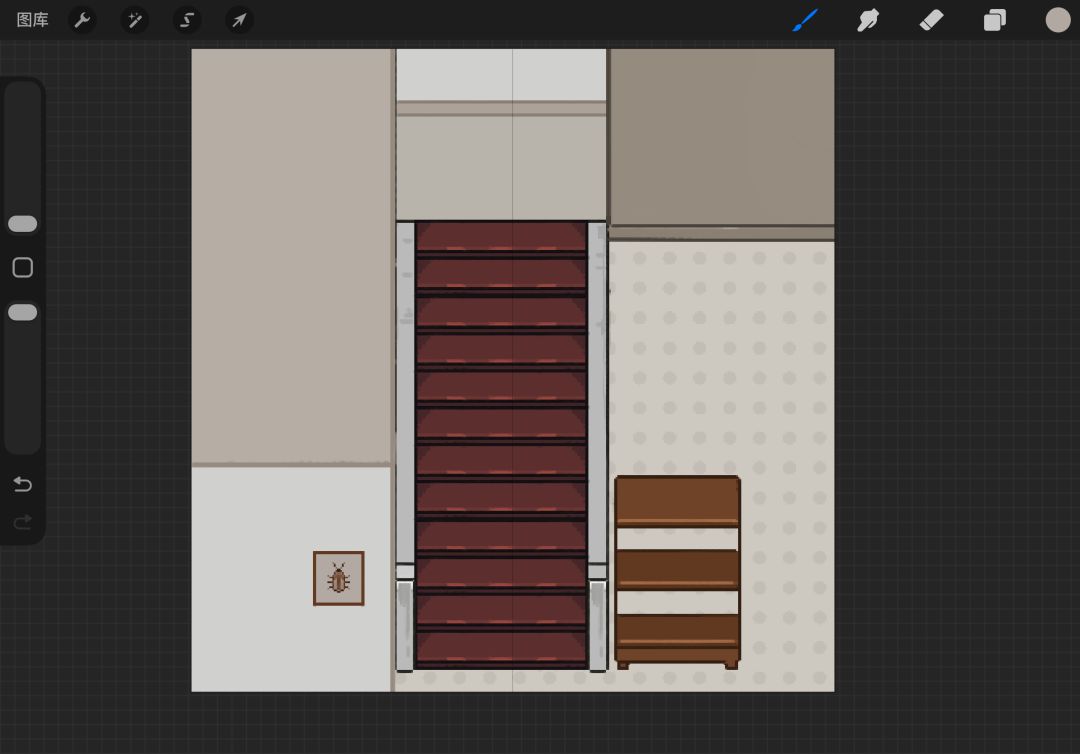This screenshot has height=754, width=1080.
Task: Adjust the brush opacity slider handle
Action: pyautogui.click(x=23, y=313)
